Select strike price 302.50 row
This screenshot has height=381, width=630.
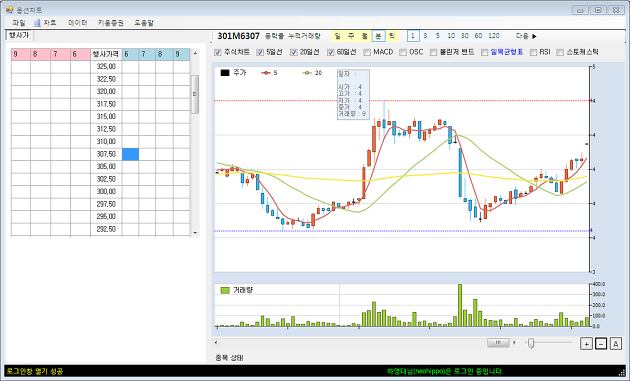(106, 179)
